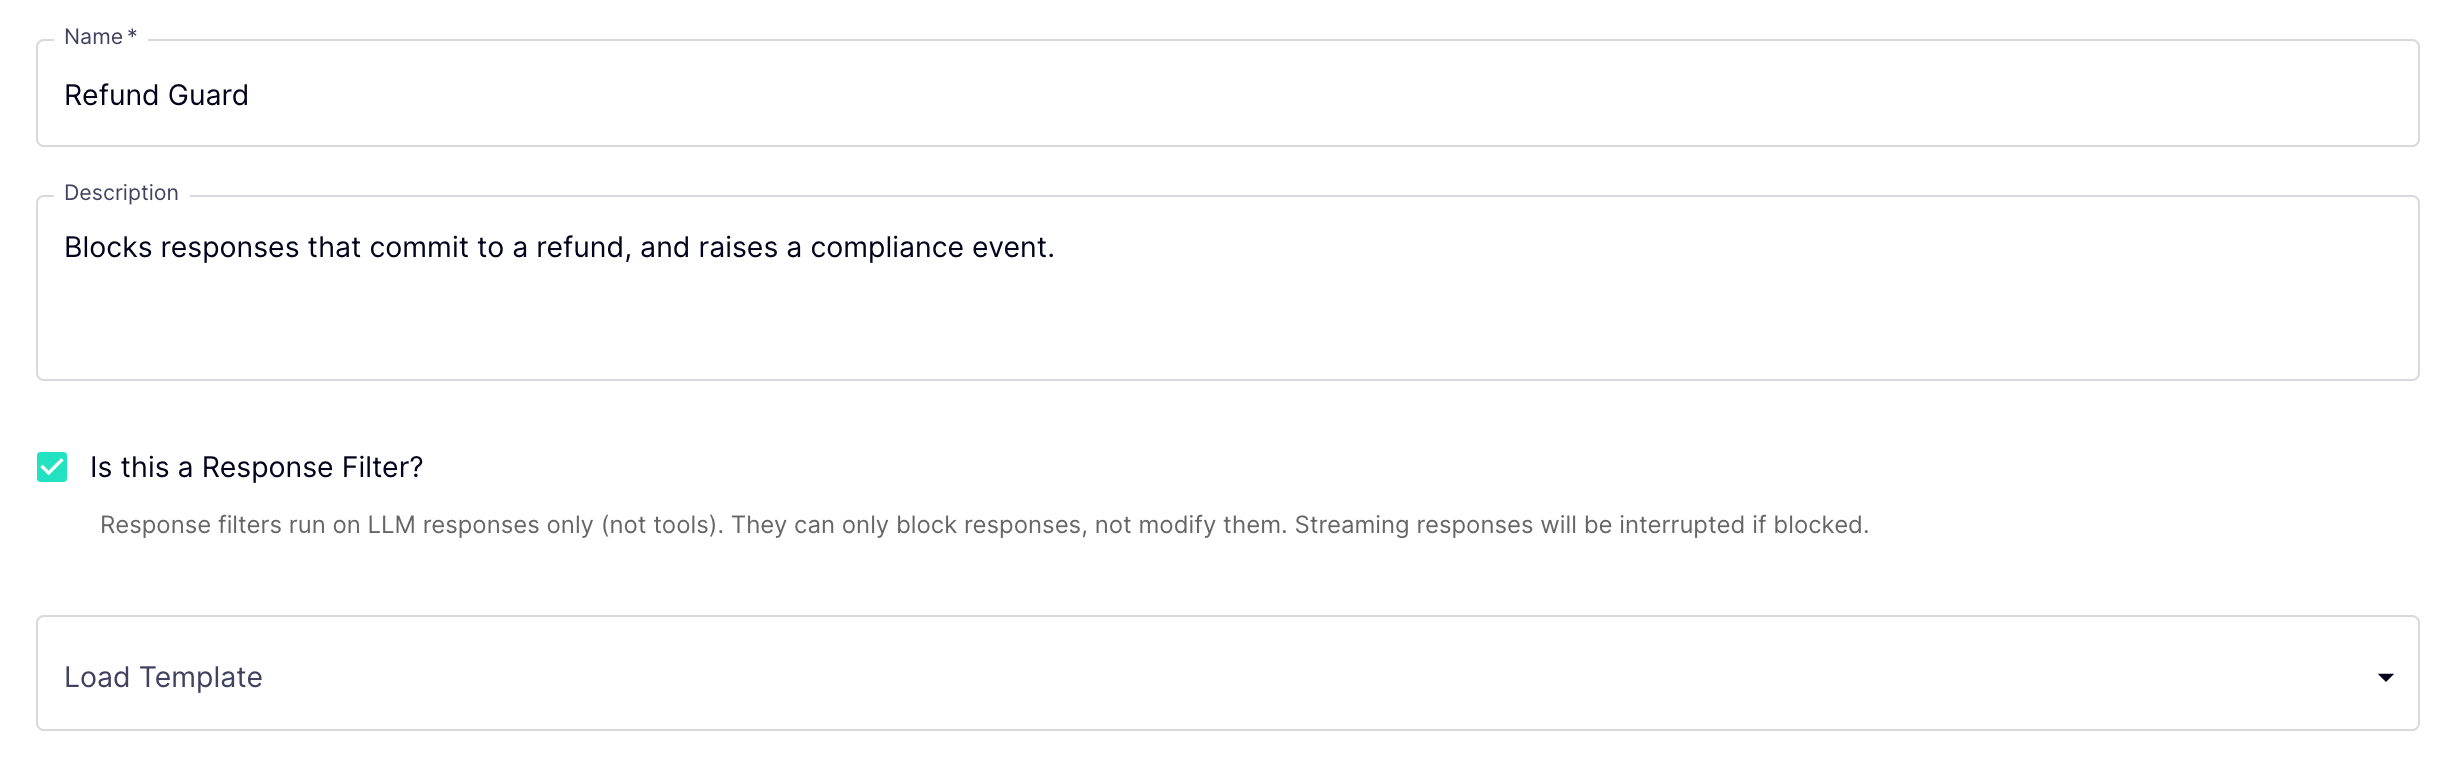The image size is (2456, 782).
Task: Click the Load Template dropdown arrow icon
Action: click(2385, 678)
